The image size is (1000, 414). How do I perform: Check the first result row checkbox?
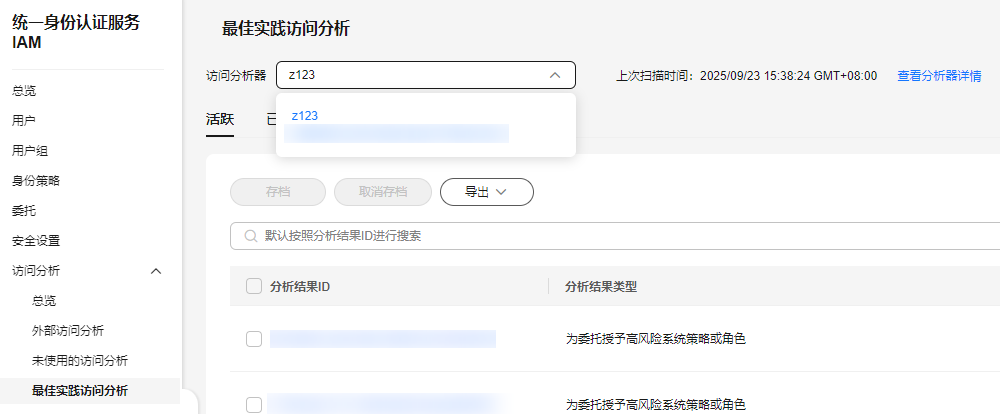254,339
